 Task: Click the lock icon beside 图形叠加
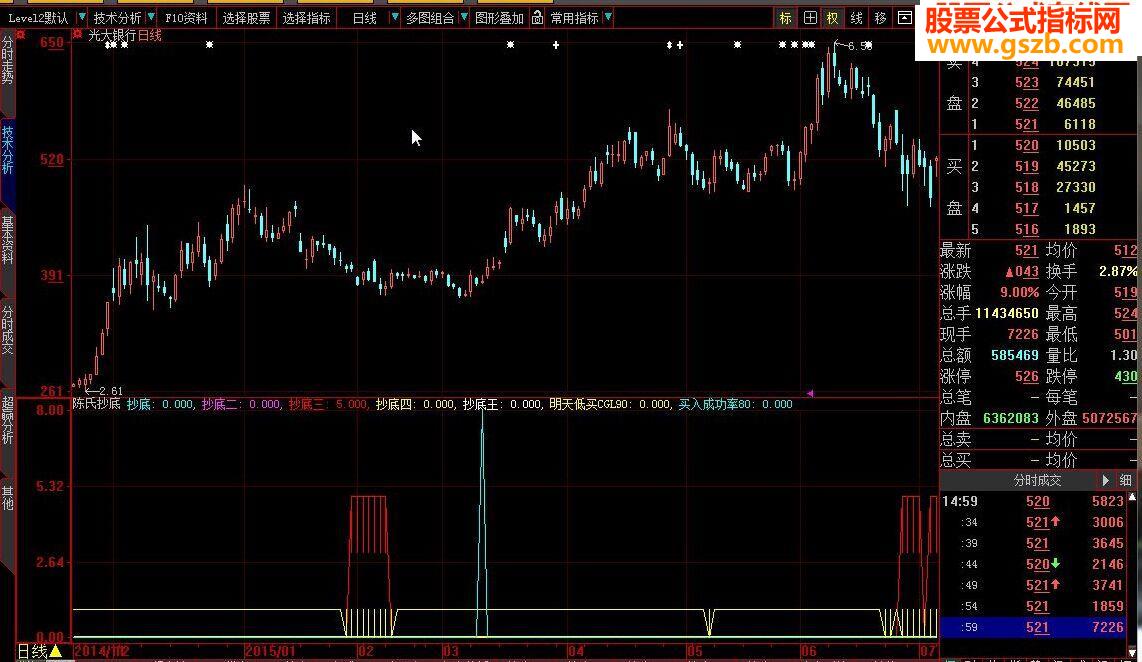point(537,17)
